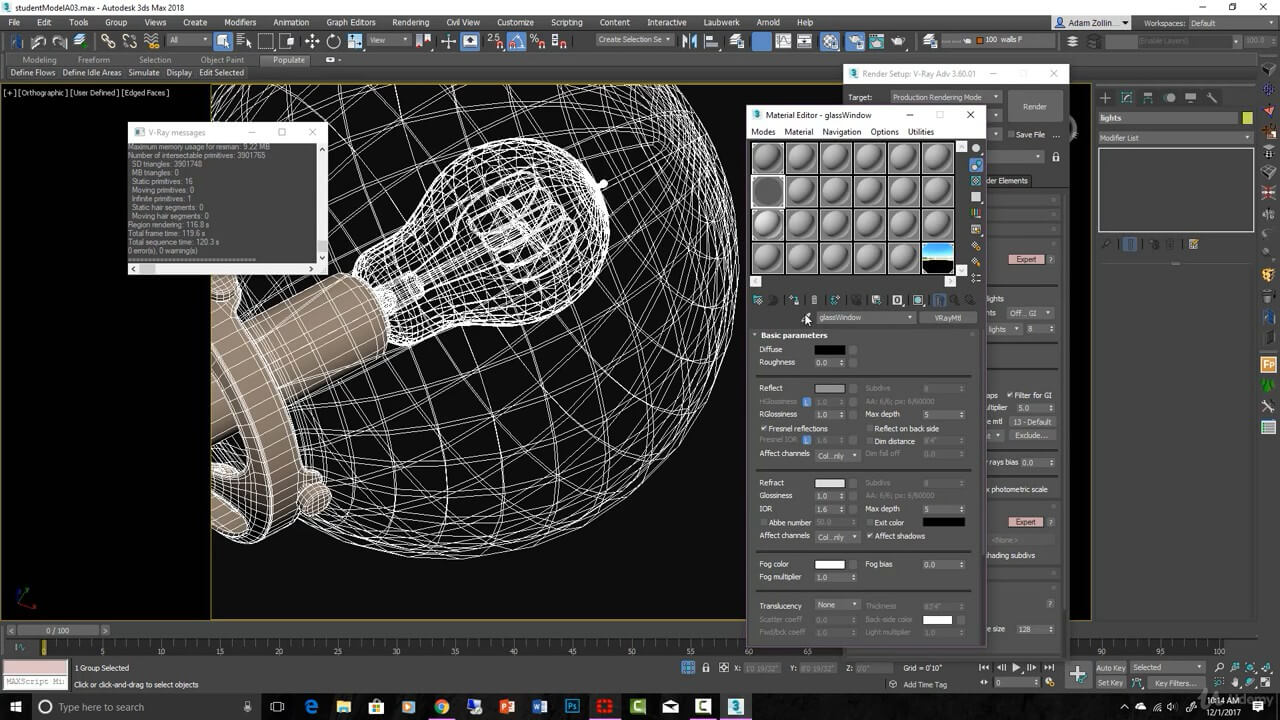
Task: Open Translucency None dropdown
Action: pos(837,605)
